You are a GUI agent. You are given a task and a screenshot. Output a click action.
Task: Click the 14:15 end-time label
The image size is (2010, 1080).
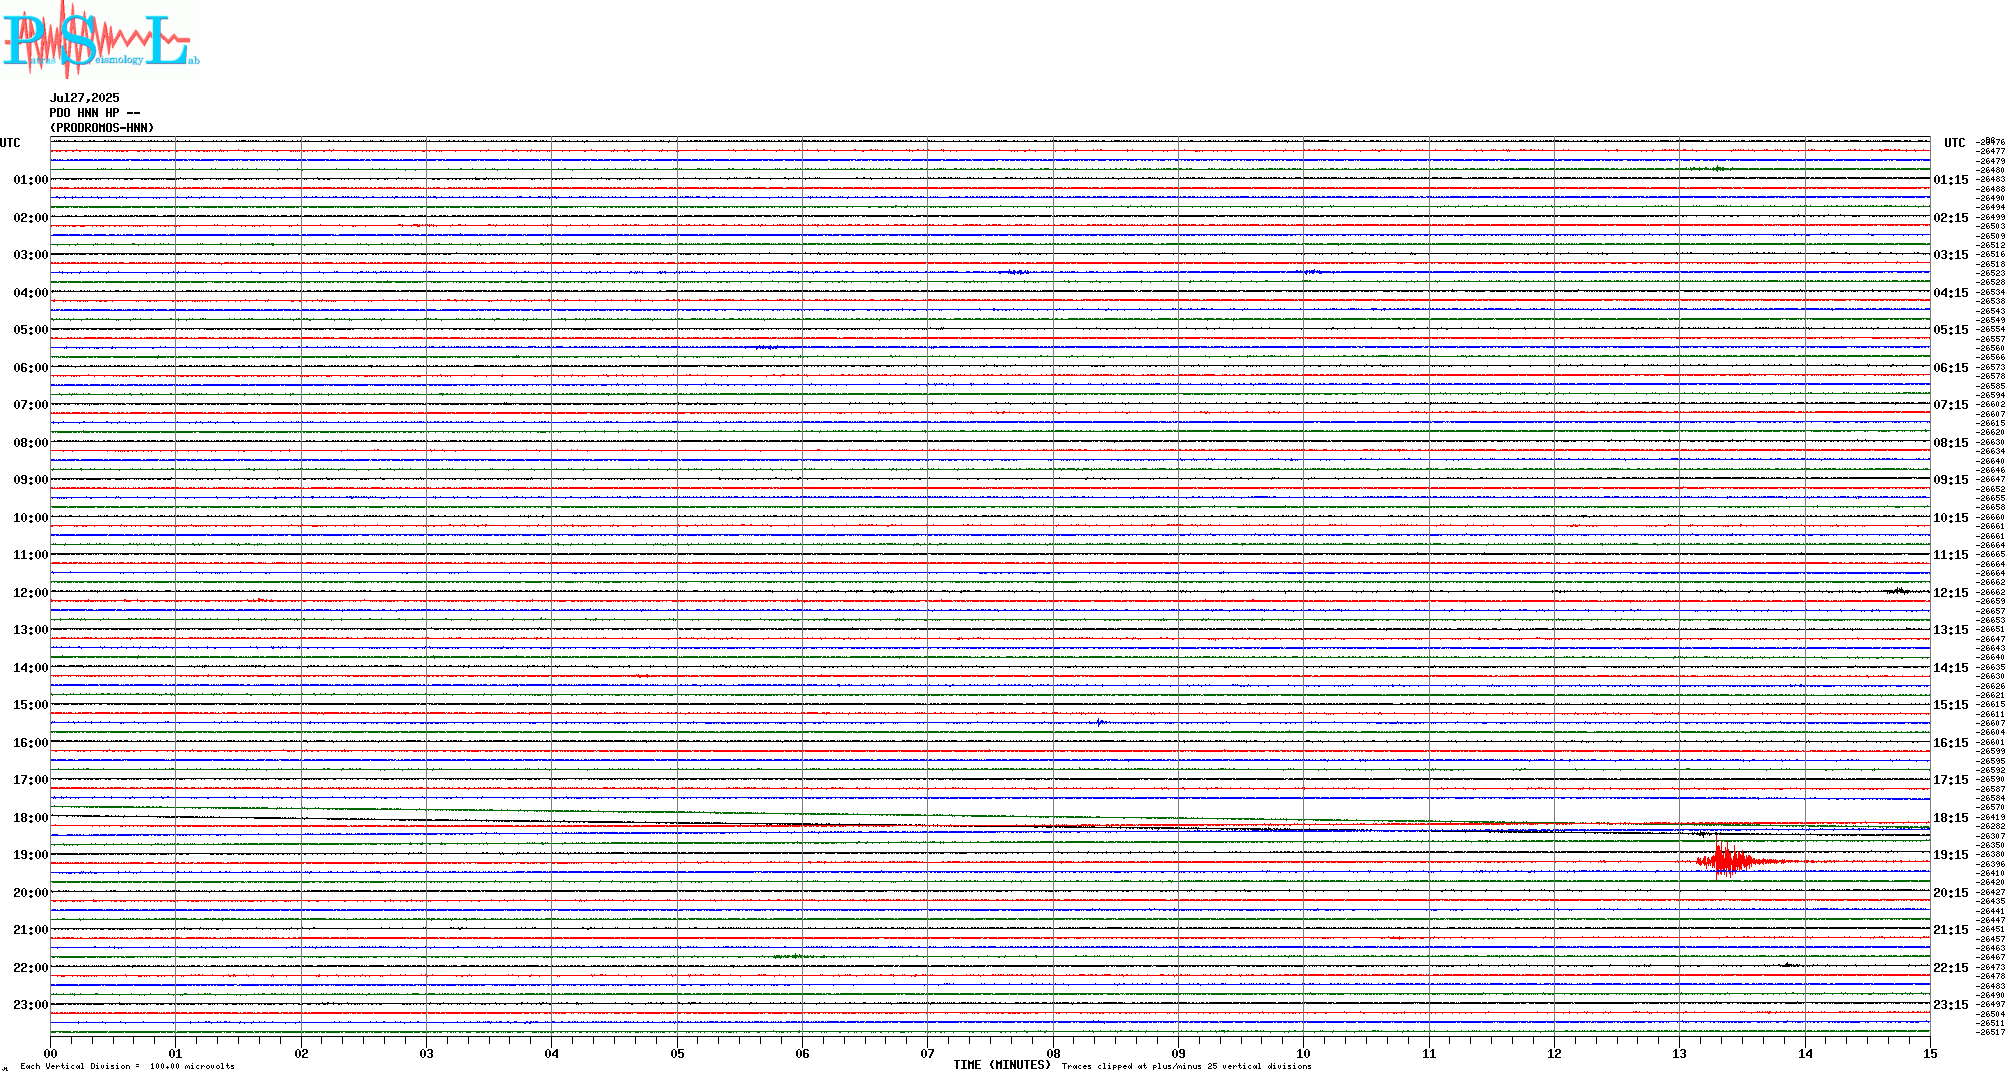[x=1951, y=668]
